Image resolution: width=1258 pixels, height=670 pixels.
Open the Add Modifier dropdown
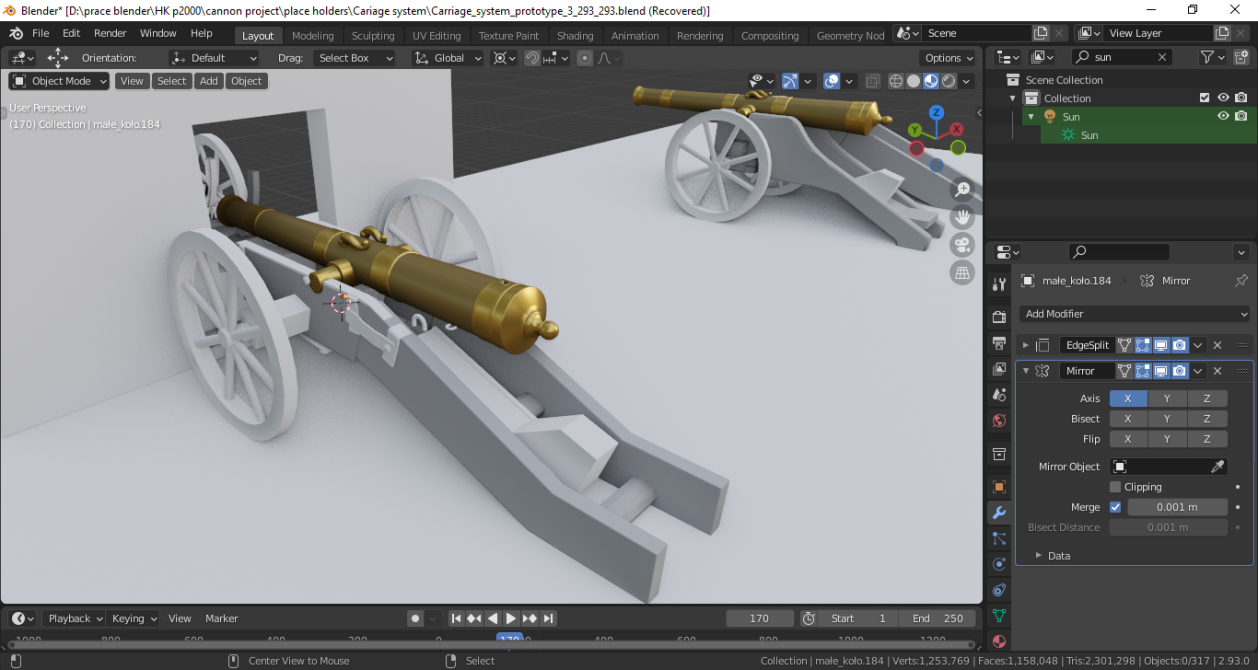click(x=1136, y=314)
